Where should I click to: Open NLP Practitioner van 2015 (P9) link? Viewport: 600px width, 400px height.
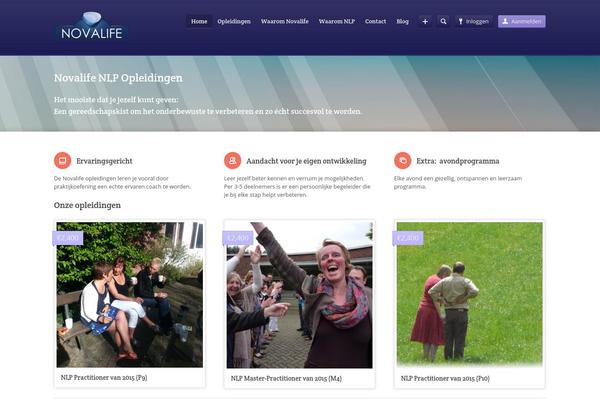pyautogui.click(x=104, y=377)
